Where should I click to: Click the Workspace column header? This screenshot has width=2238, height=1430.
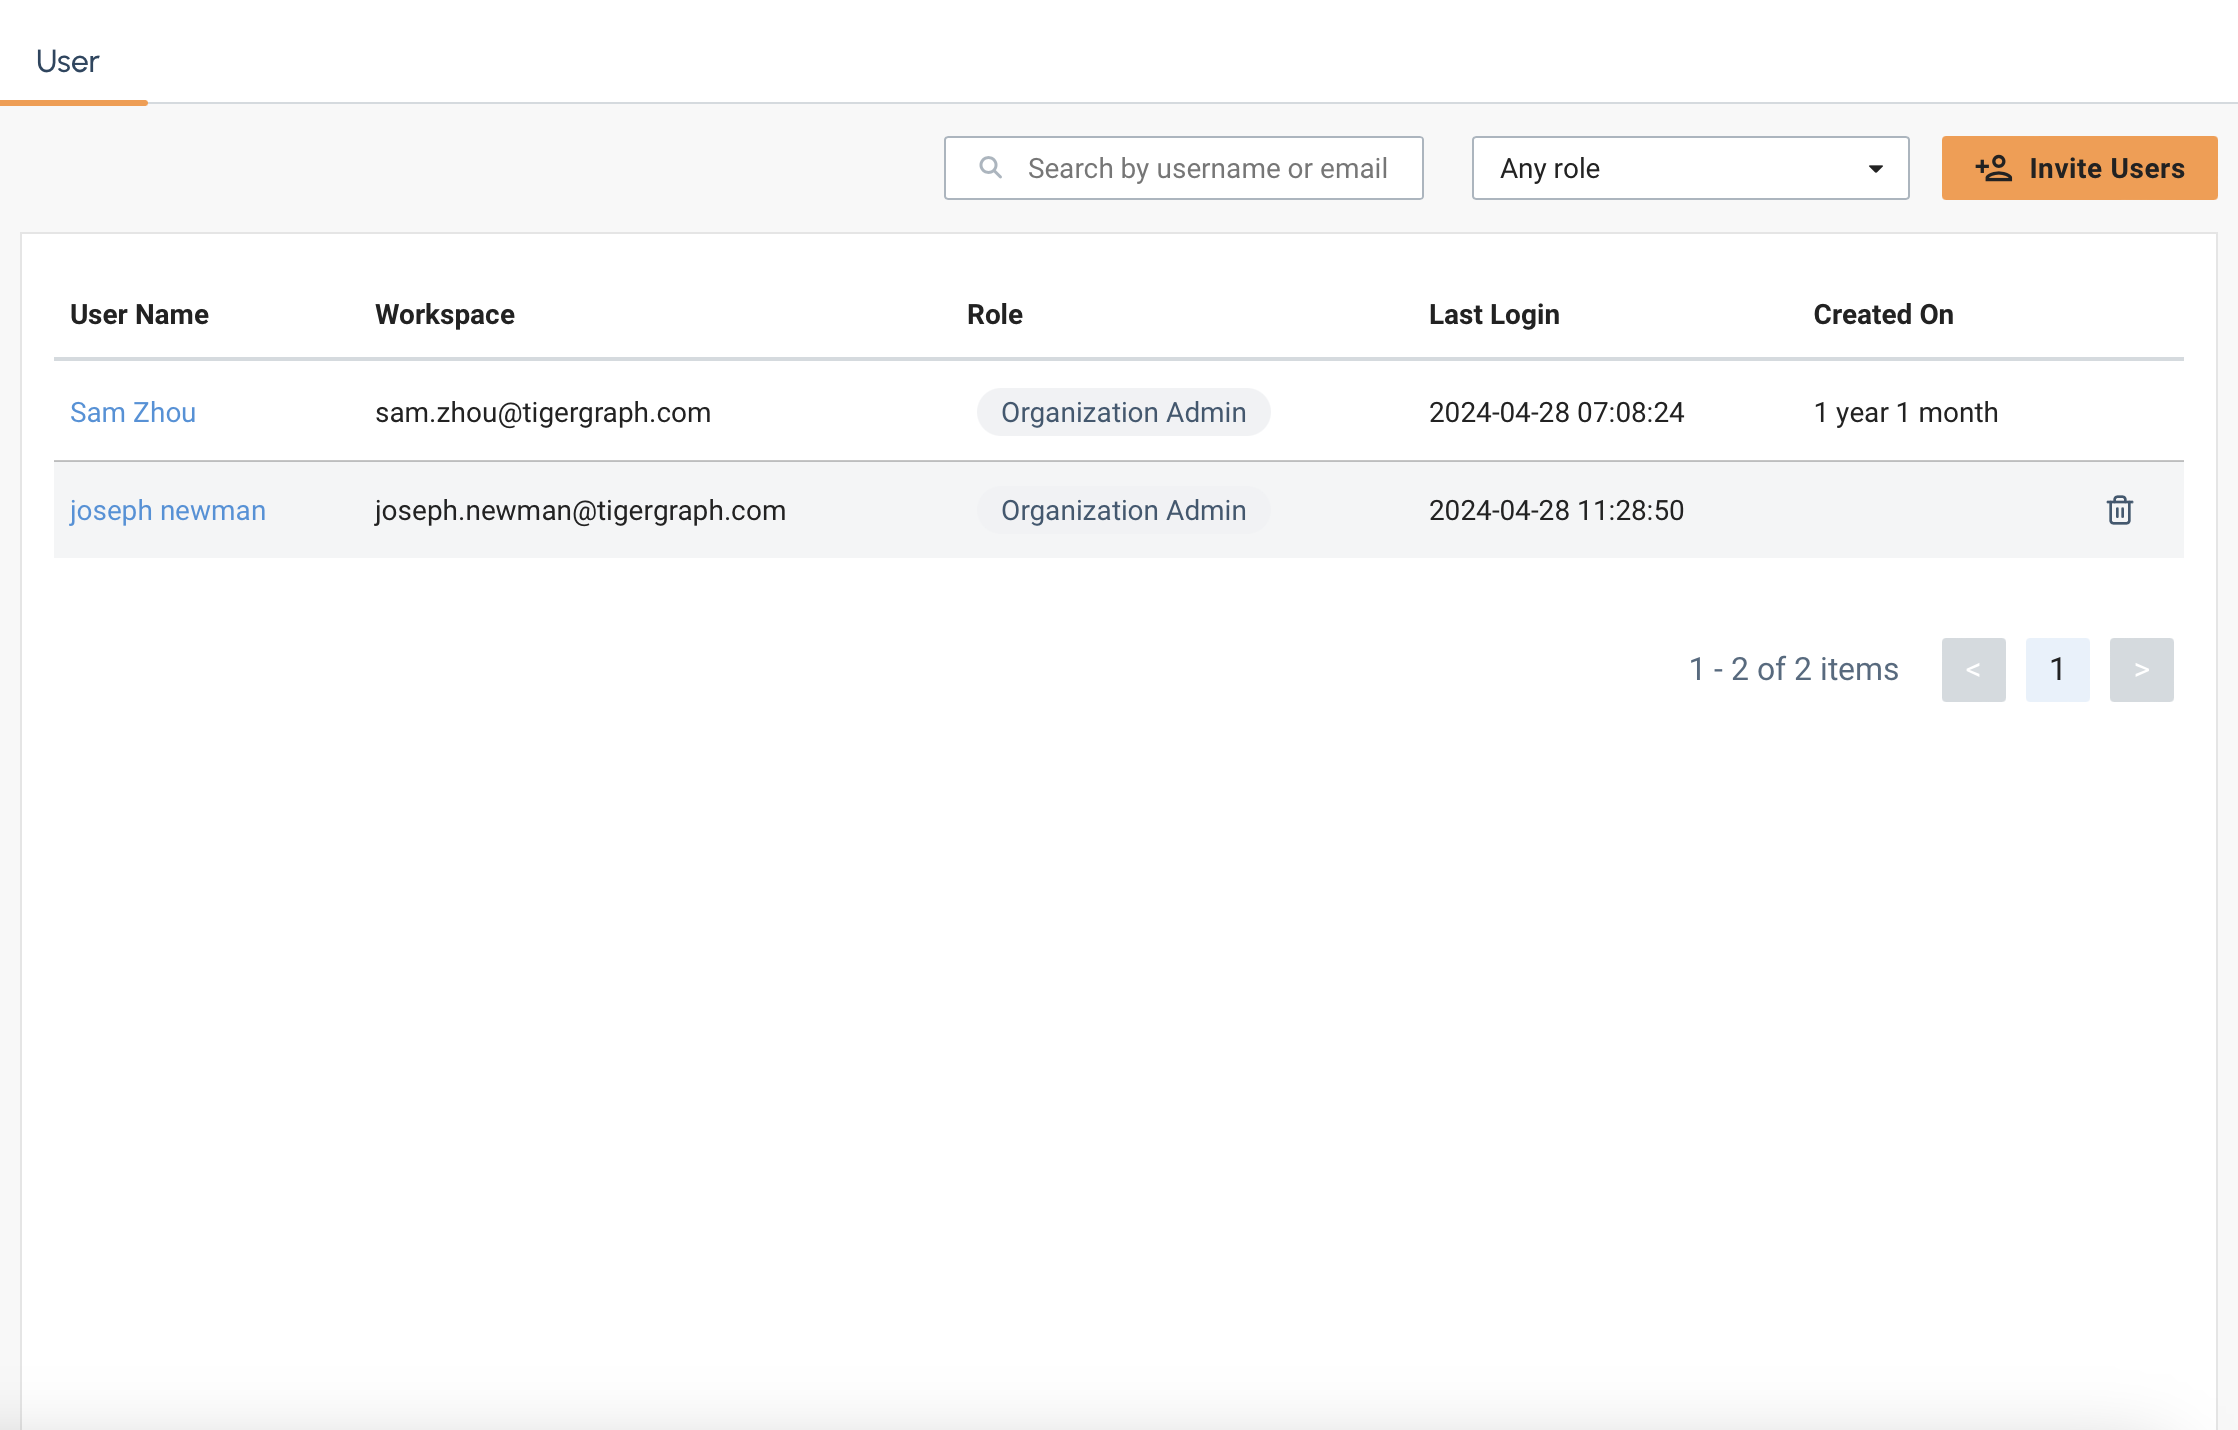[444, 314]
